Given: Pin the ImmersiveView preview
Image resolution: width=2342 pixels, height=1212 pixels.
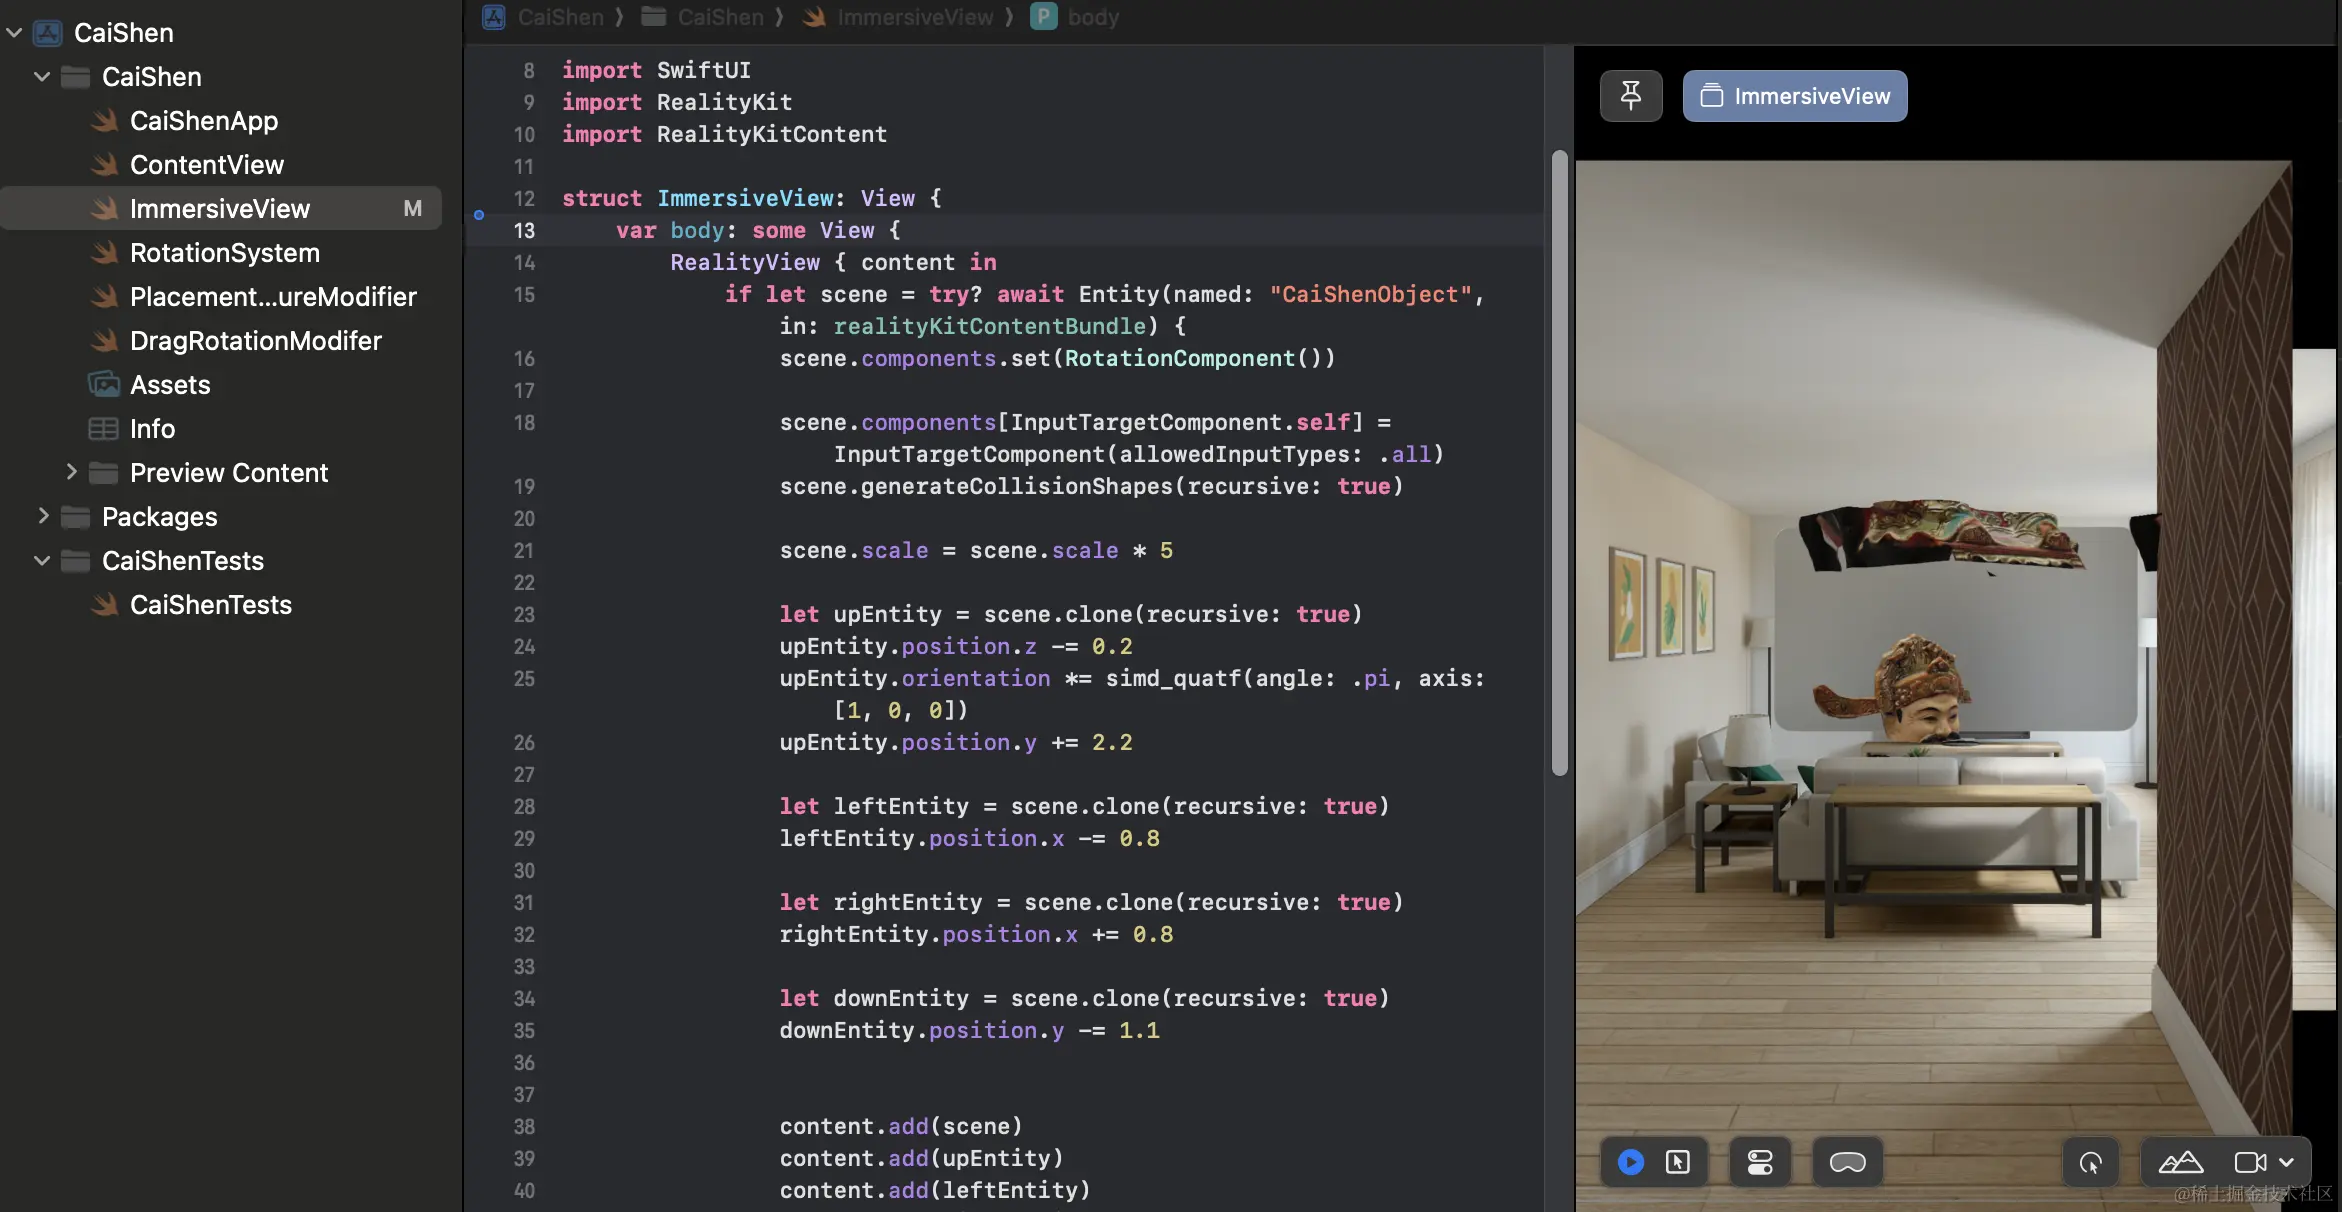Looking at the screenshot, I should pos(1630,96).
